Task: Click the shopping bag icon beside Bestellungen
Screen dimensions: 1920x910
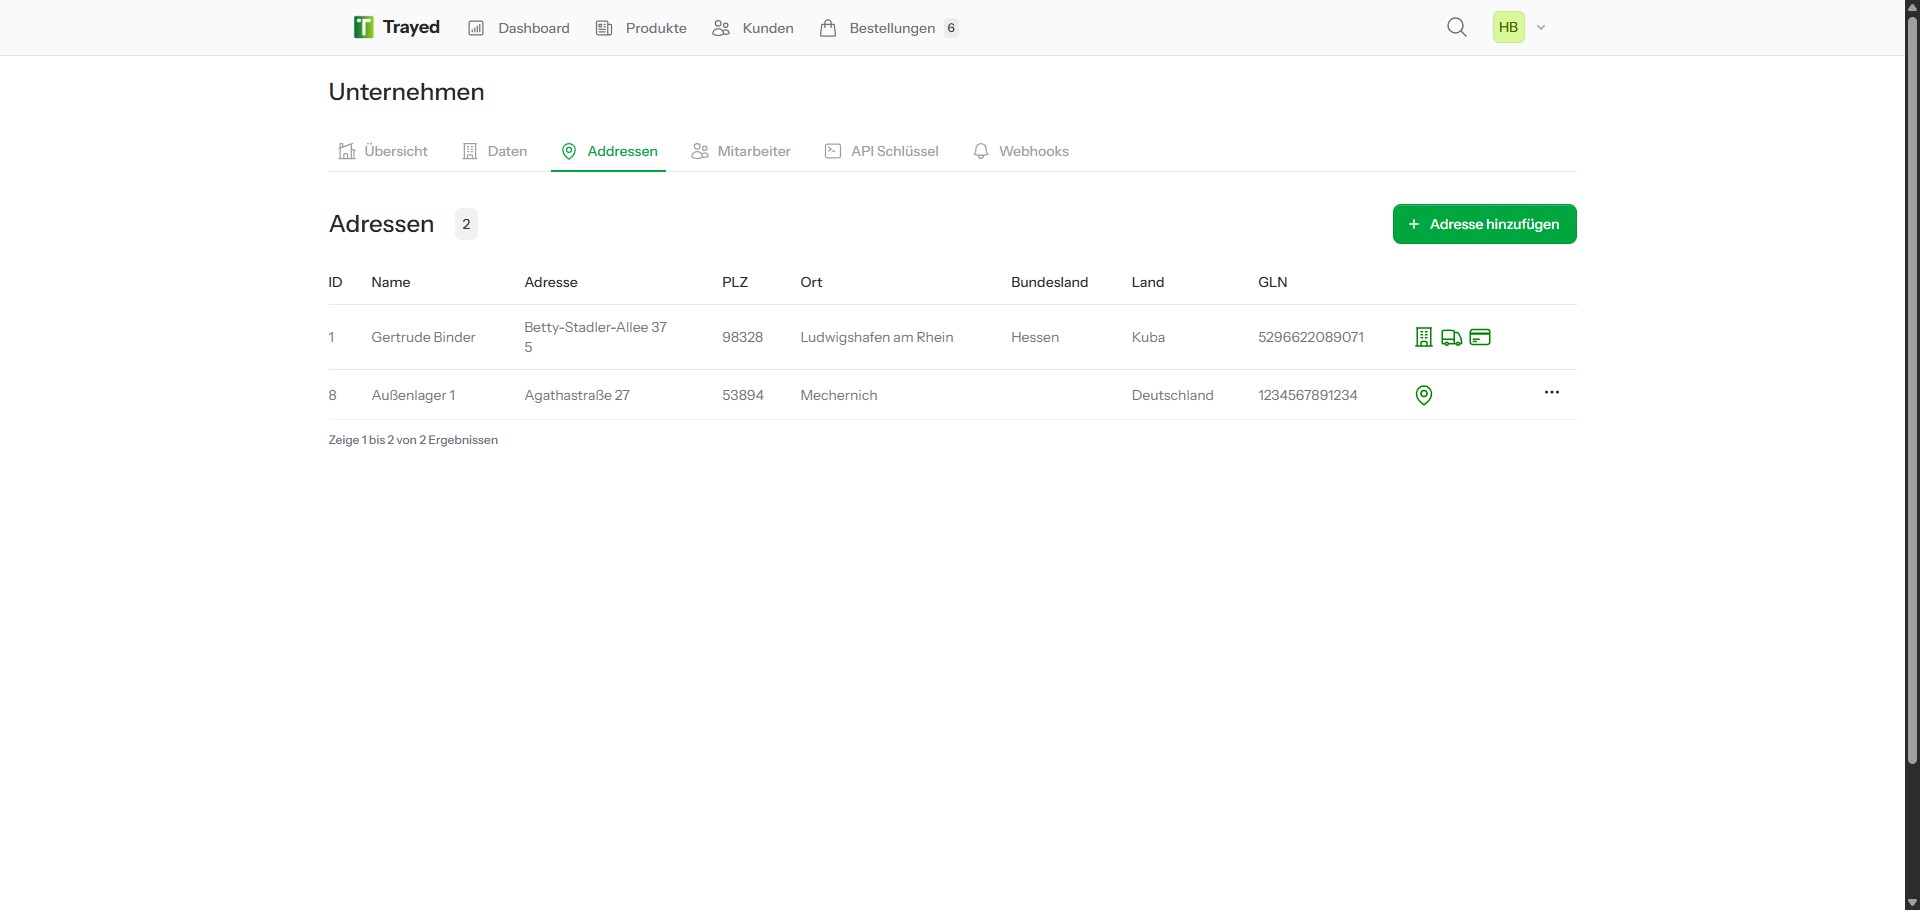Action: point(828,27)
